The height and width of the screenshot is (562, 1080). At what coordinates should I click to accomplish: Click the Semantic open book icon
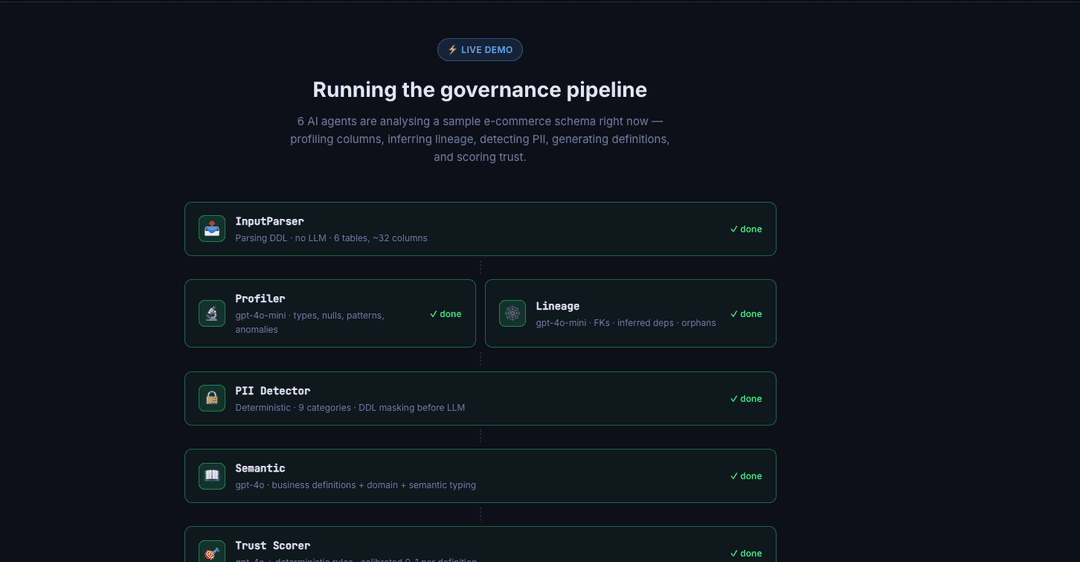pos(211,476)
